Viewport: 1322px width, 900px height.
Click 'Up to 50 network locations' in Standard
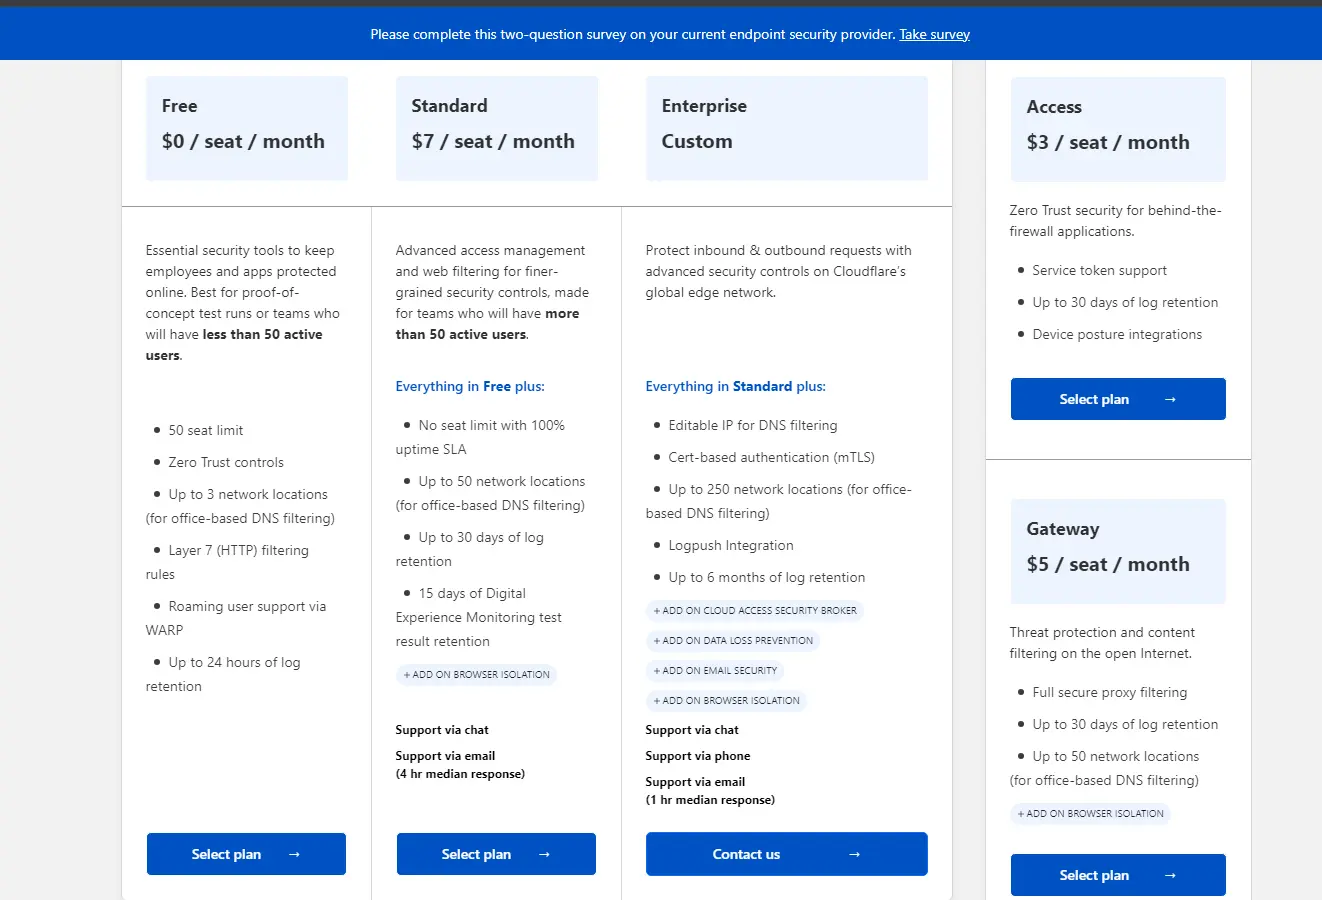coord(491,493)
